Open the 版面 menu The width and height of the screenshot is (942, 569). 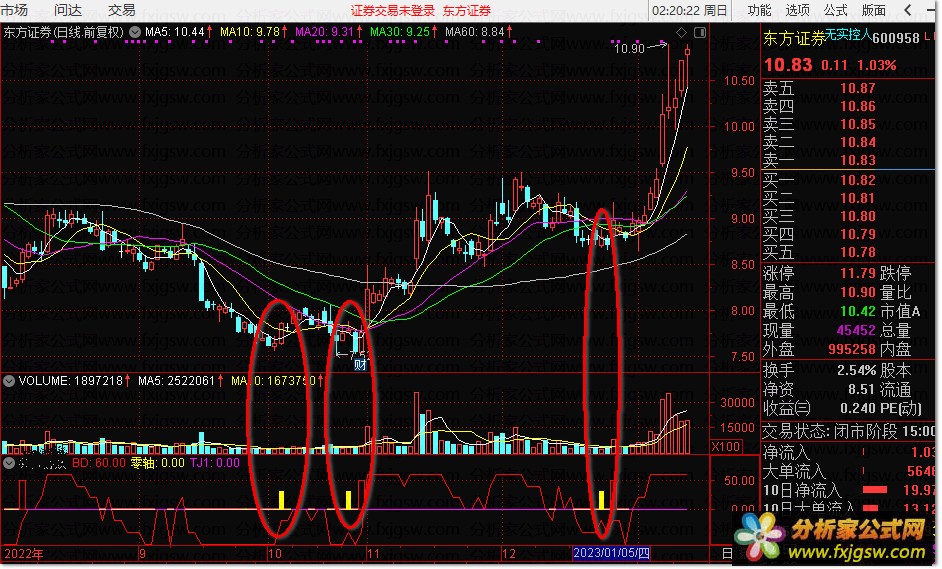(874, 10)
